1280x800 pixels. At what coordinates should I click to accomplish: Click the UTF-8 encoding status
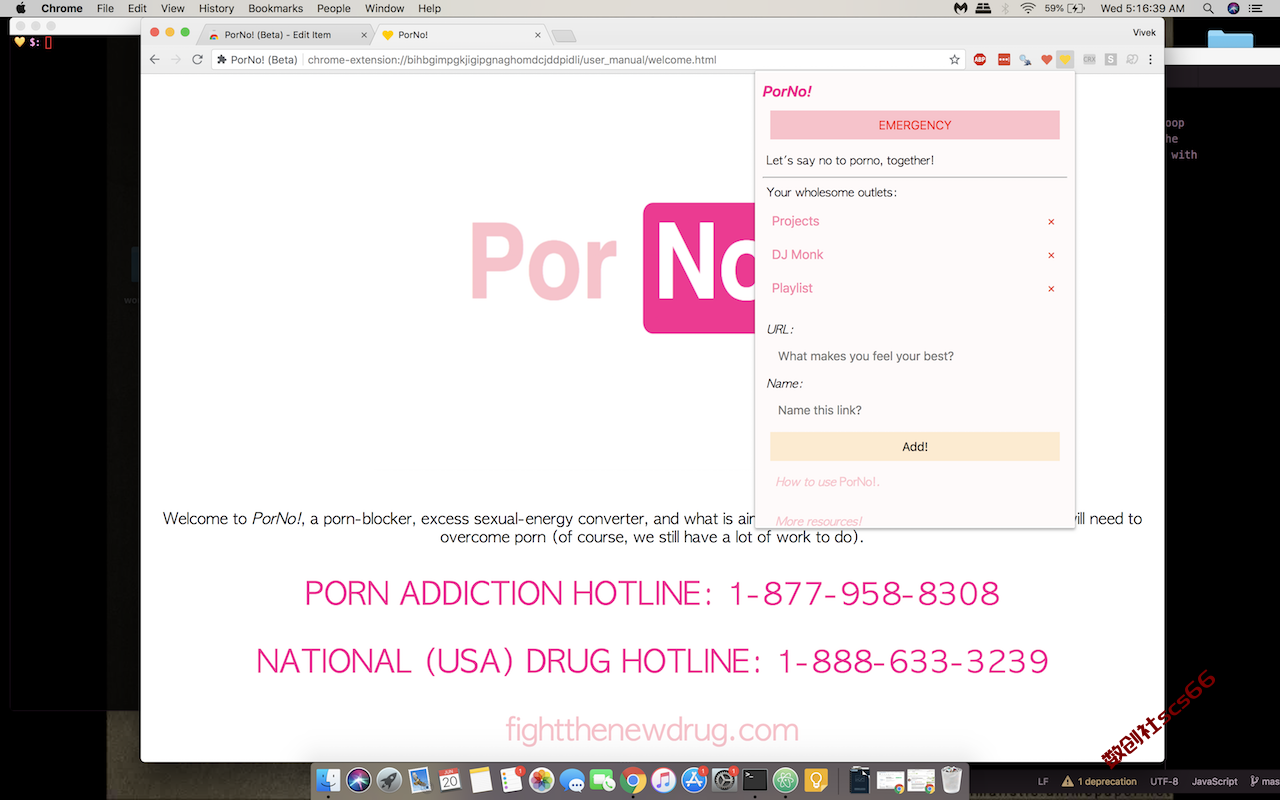1164,782
